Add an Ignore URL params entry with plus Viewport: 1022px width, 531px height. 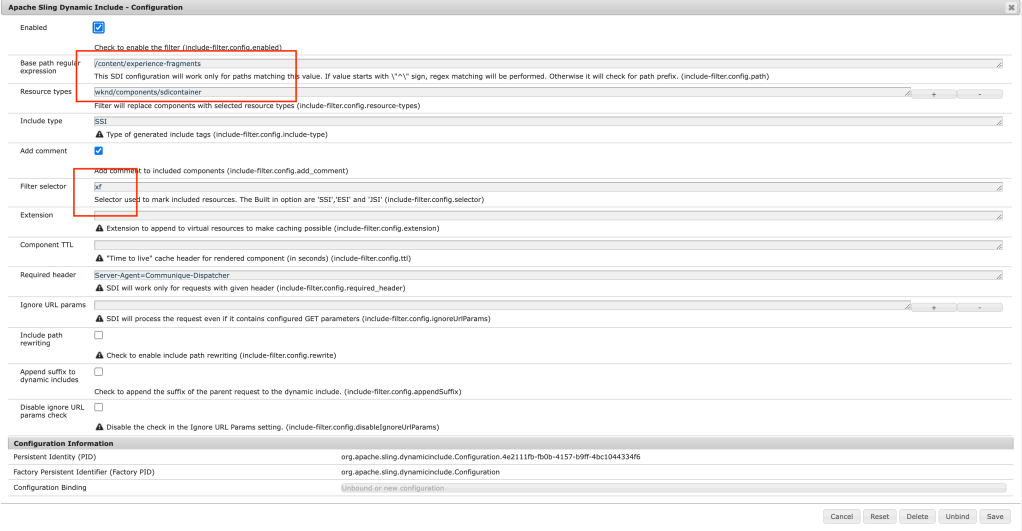pos(934,307)
